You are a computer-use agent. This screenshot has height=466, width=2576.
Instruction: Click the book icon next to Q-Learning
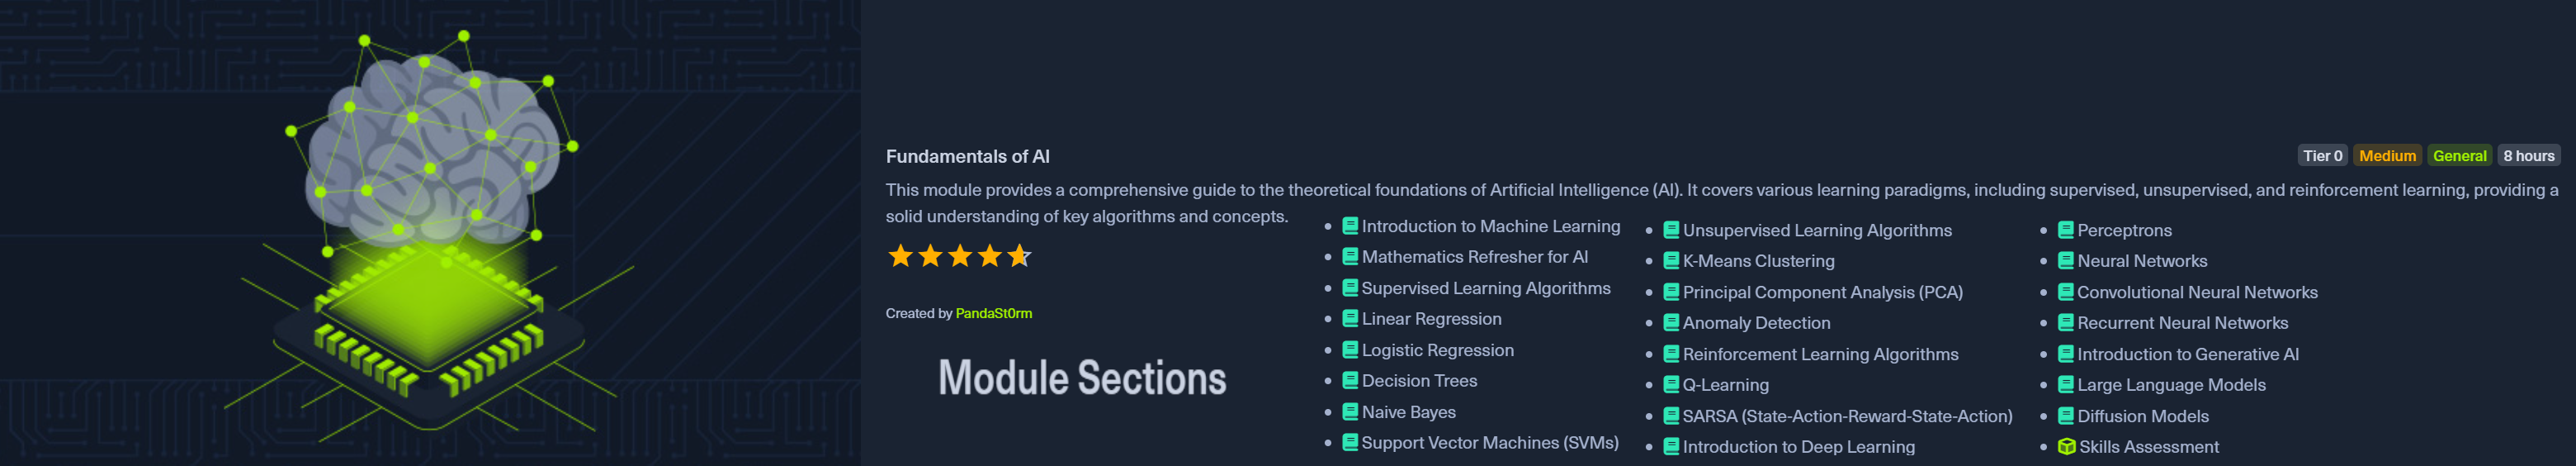point(1670,385)
